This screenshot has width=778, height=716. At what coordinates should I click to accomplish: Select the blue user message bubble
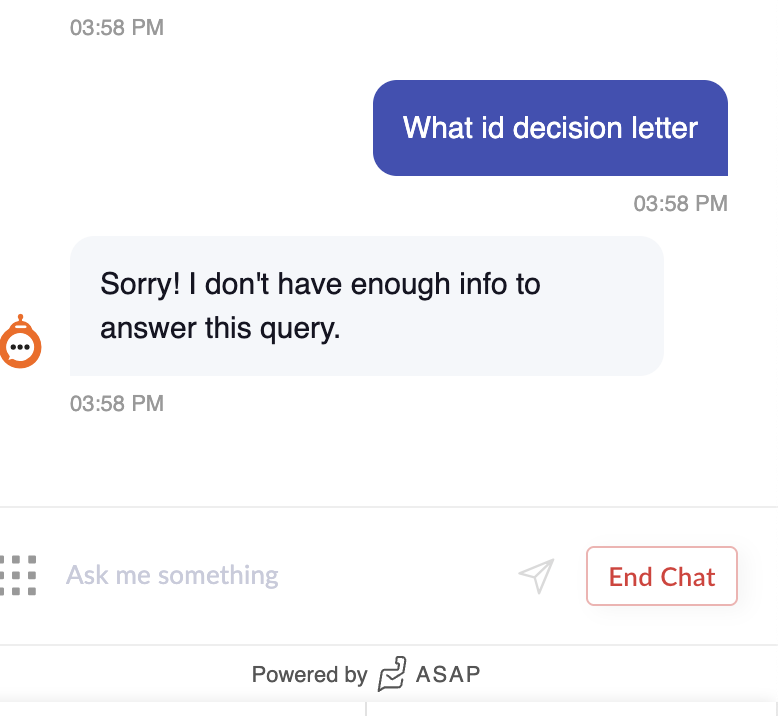point(550,128)
